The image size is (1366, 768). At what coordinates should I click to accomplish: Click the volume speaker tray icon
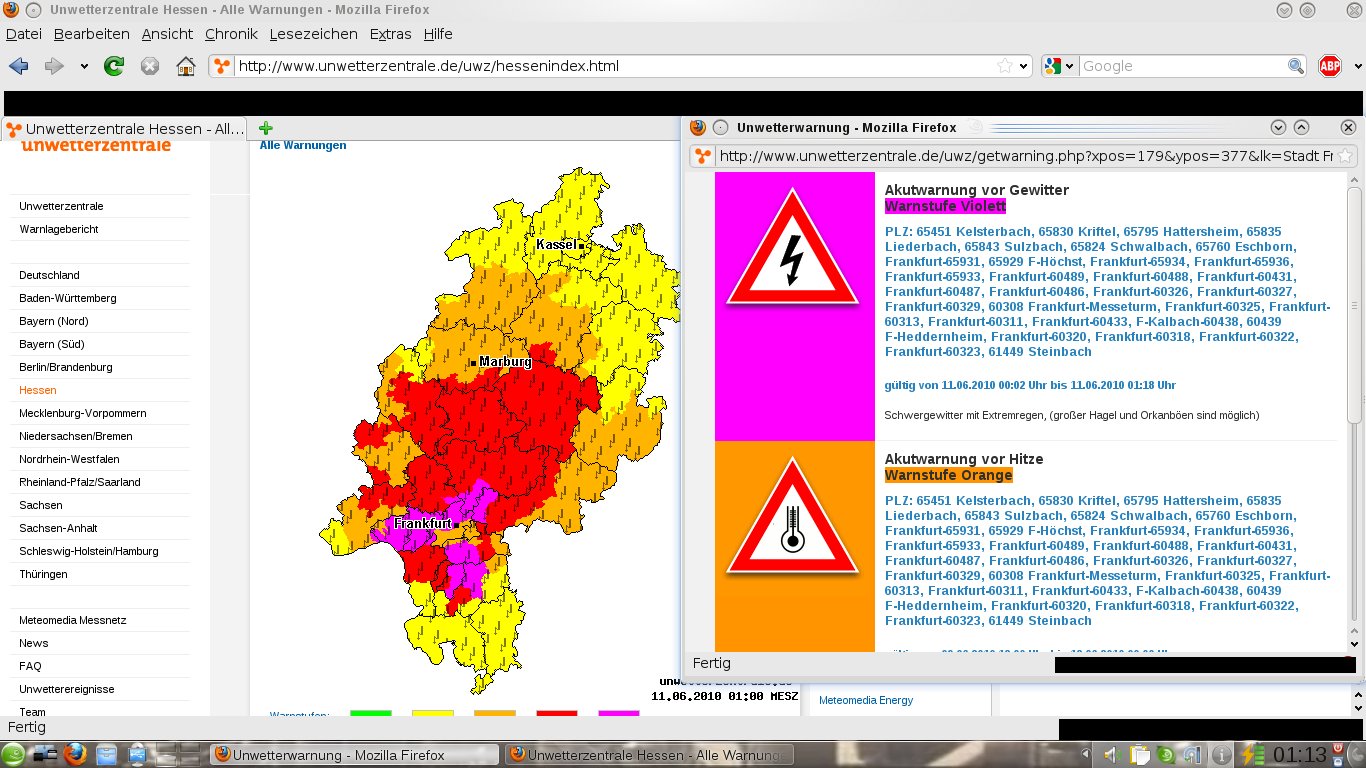click(x=1111, y=755)
